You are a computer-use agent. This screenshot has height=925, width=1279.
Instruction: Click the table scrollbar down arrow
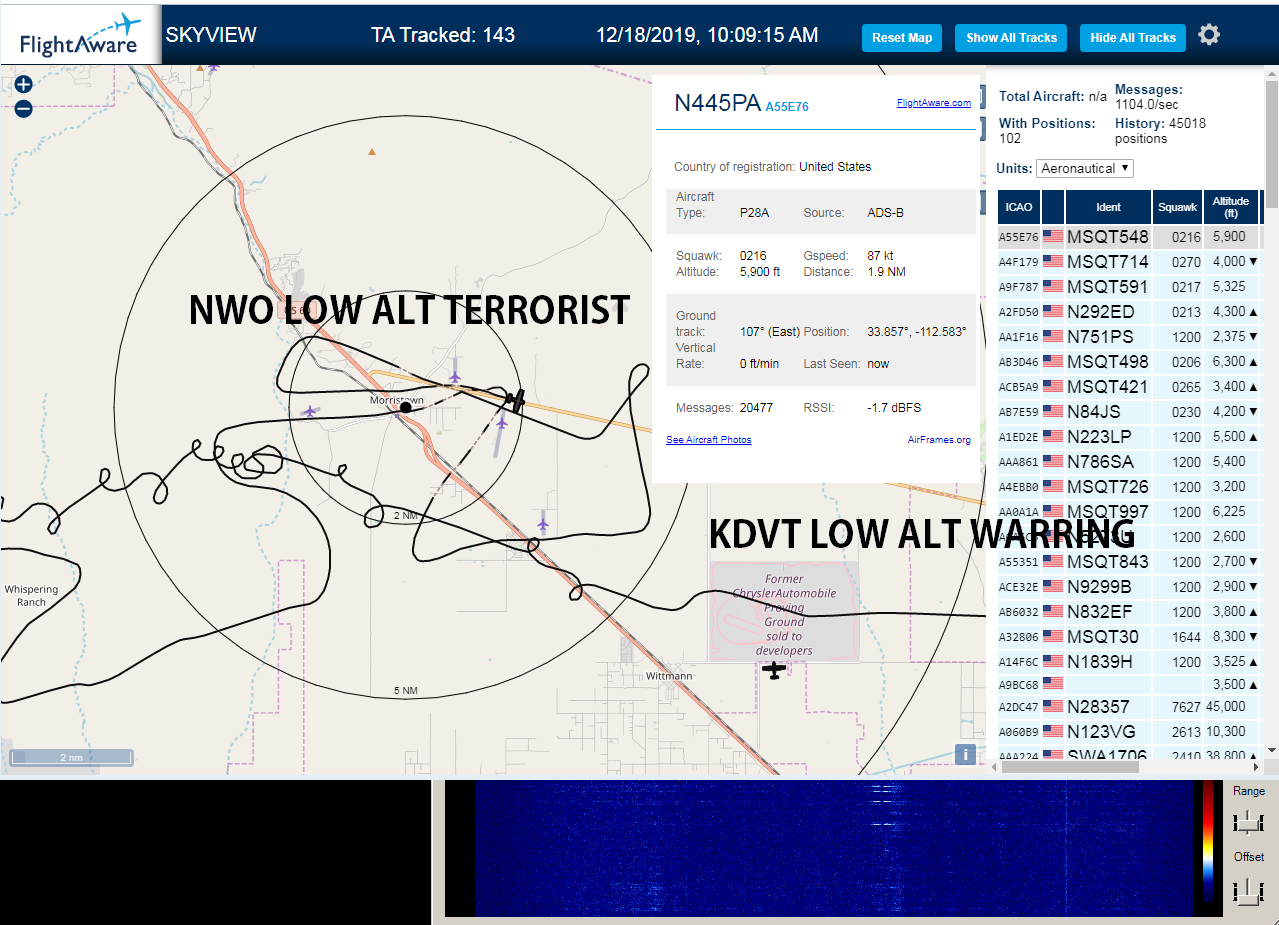point(1272,750)
